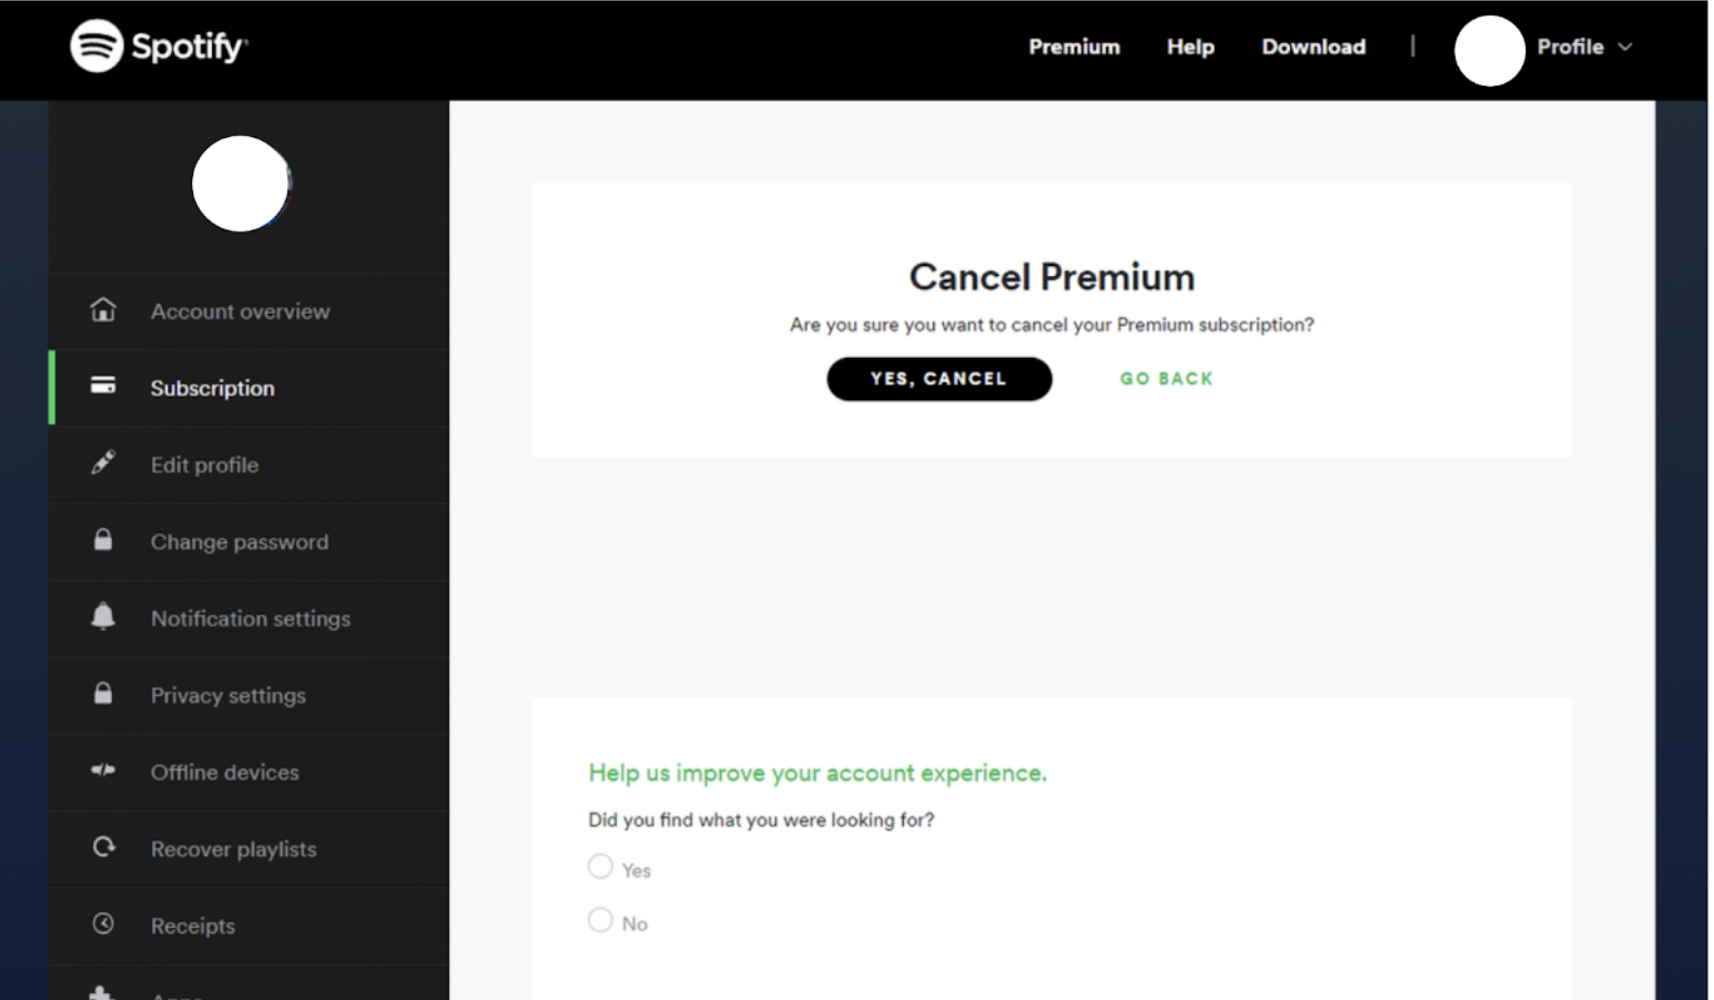Select the Offline devices icon
The height and width of the screenshot is (1000, 1714).
(103, 770)
